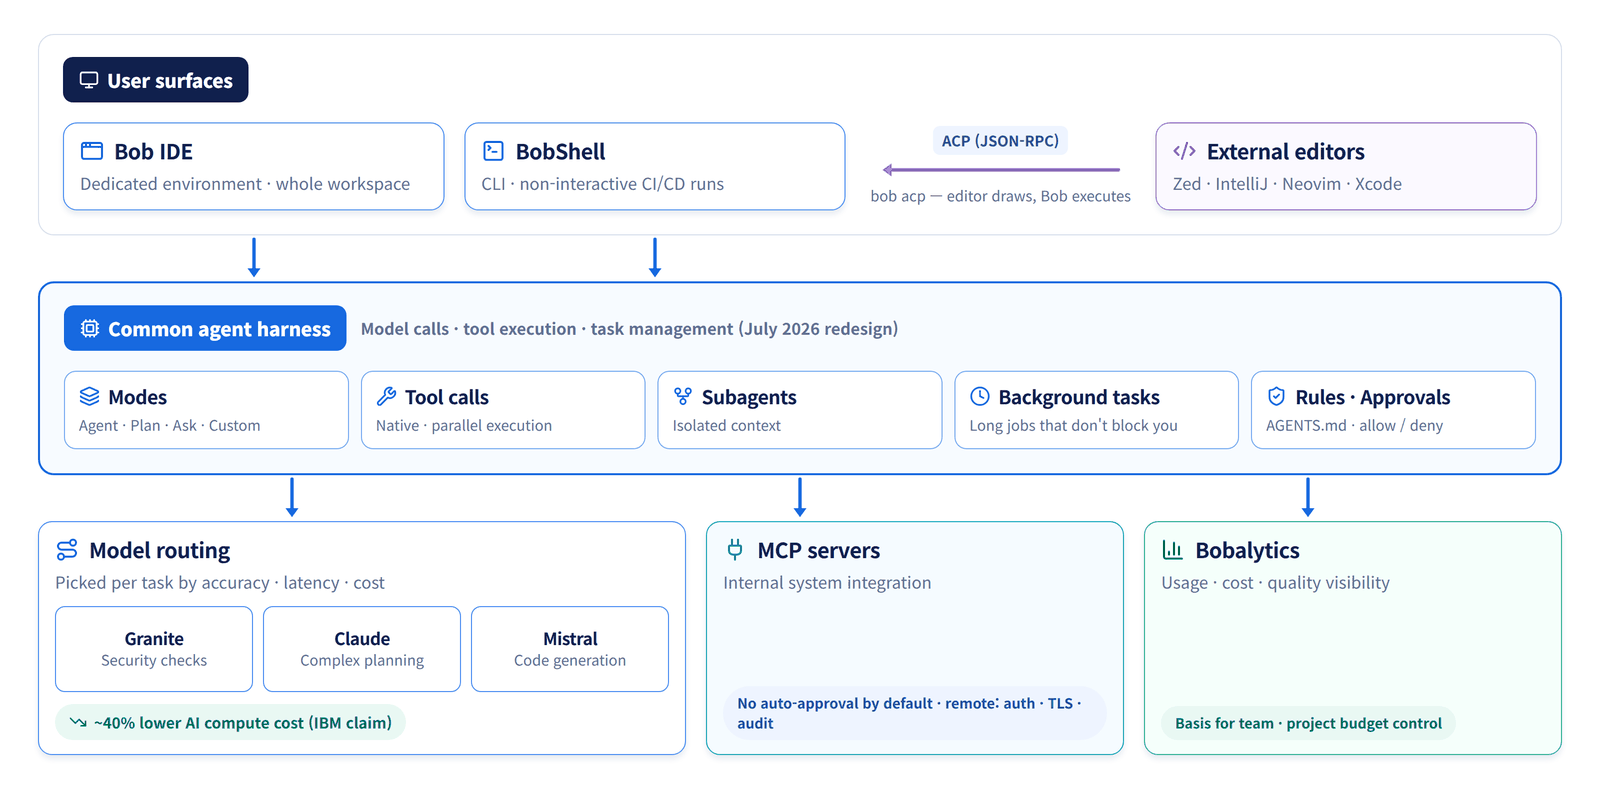The height and width of the screenshot is (794, 1600).
Task: Click the downward trend icon by 40% claim
Action: coord(78,722)
